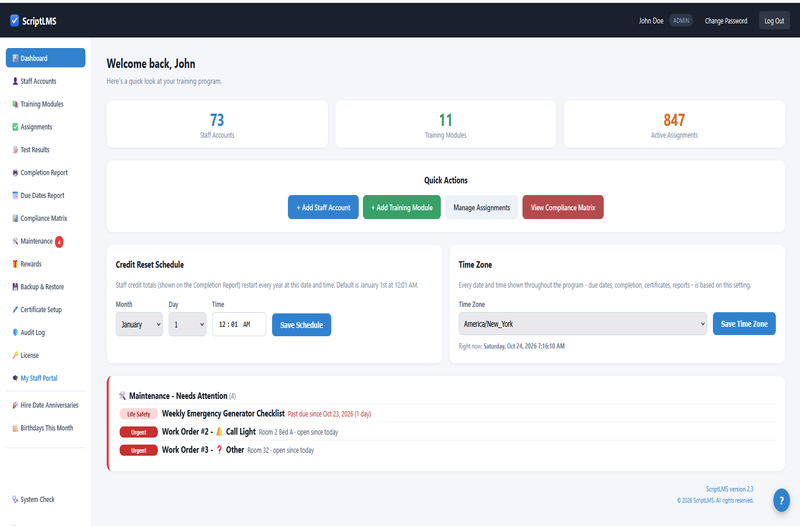
Task: Click the My Staff Portal graduation icon
Action: click(15, 378)
